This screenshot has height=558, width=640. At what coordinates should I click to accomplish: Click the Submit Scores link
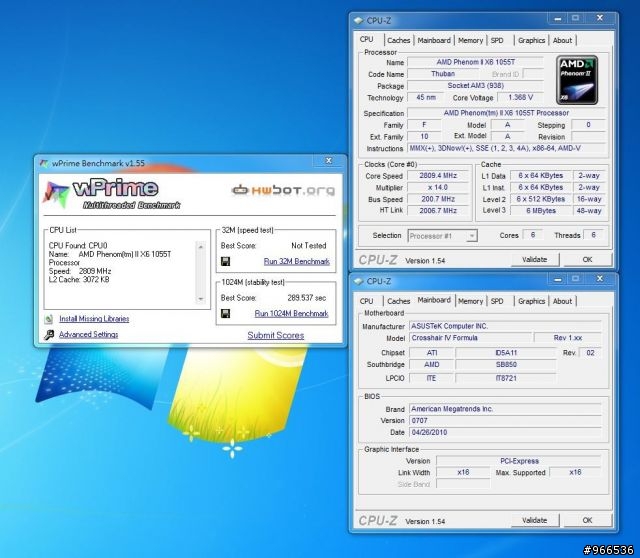pos(276,336)
